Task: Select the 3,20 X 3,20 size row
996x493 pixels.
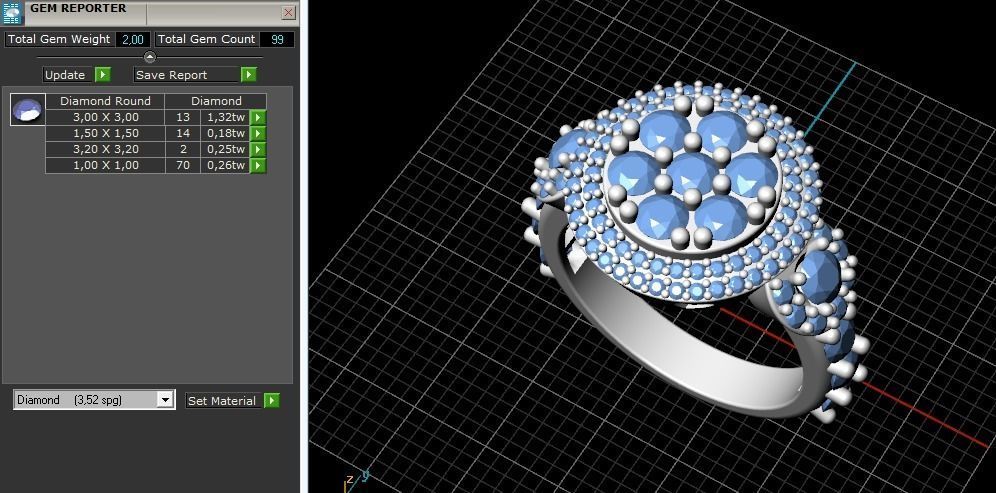Action: point(105,149)
